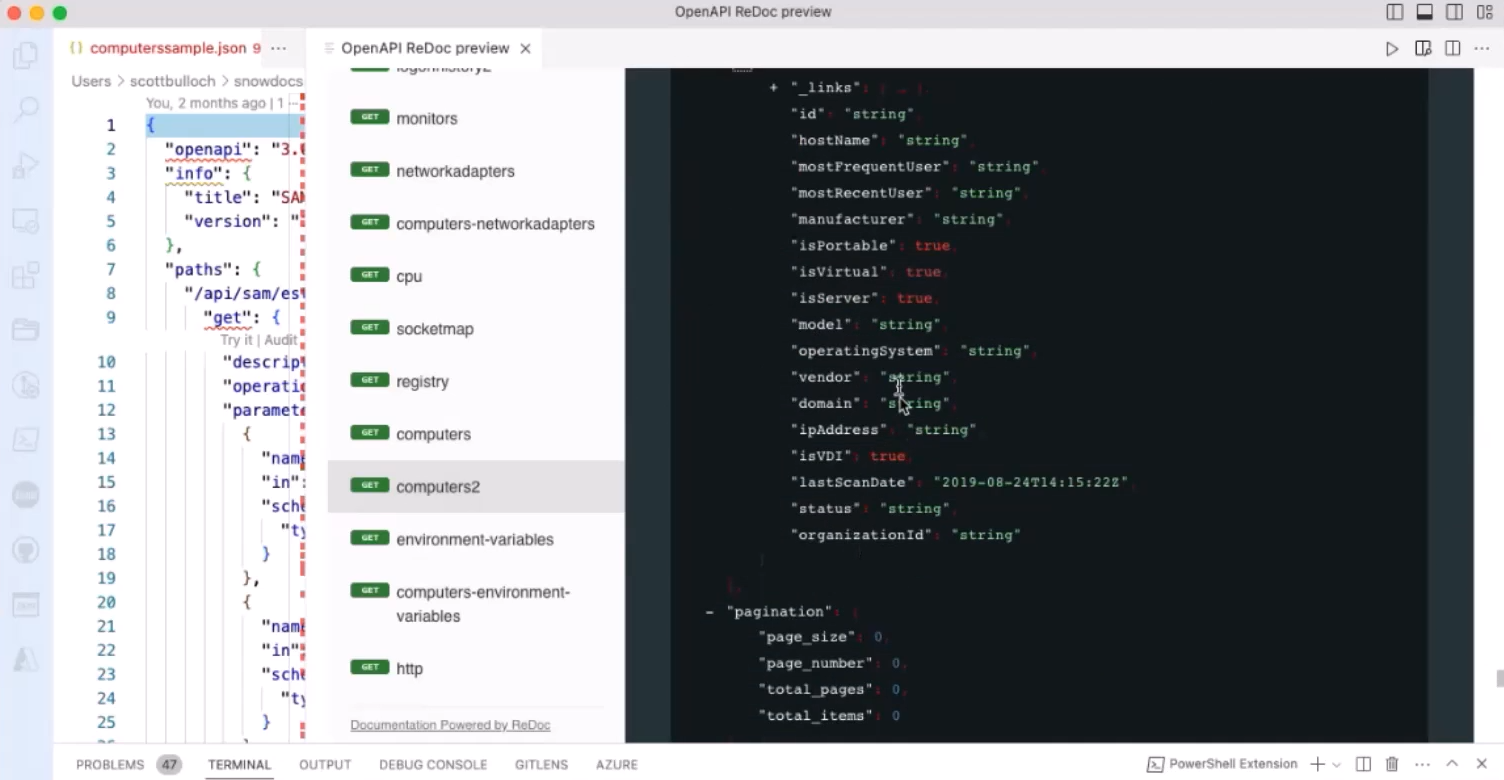Viewport: 1504px width, 780px height.
Task: Open the Explorer view in activity bar
Action: [x=26, y=55]
